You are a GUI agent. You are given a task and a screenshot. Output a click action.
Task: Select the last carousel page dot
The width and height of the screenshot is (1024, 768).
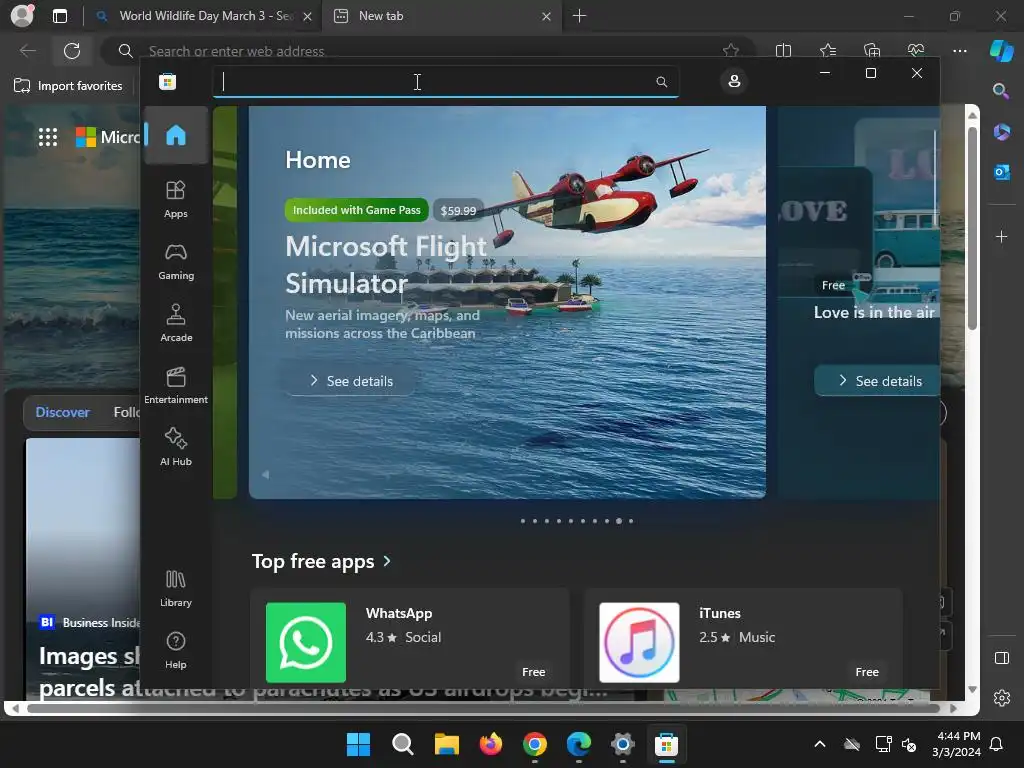tap(631, 521)
